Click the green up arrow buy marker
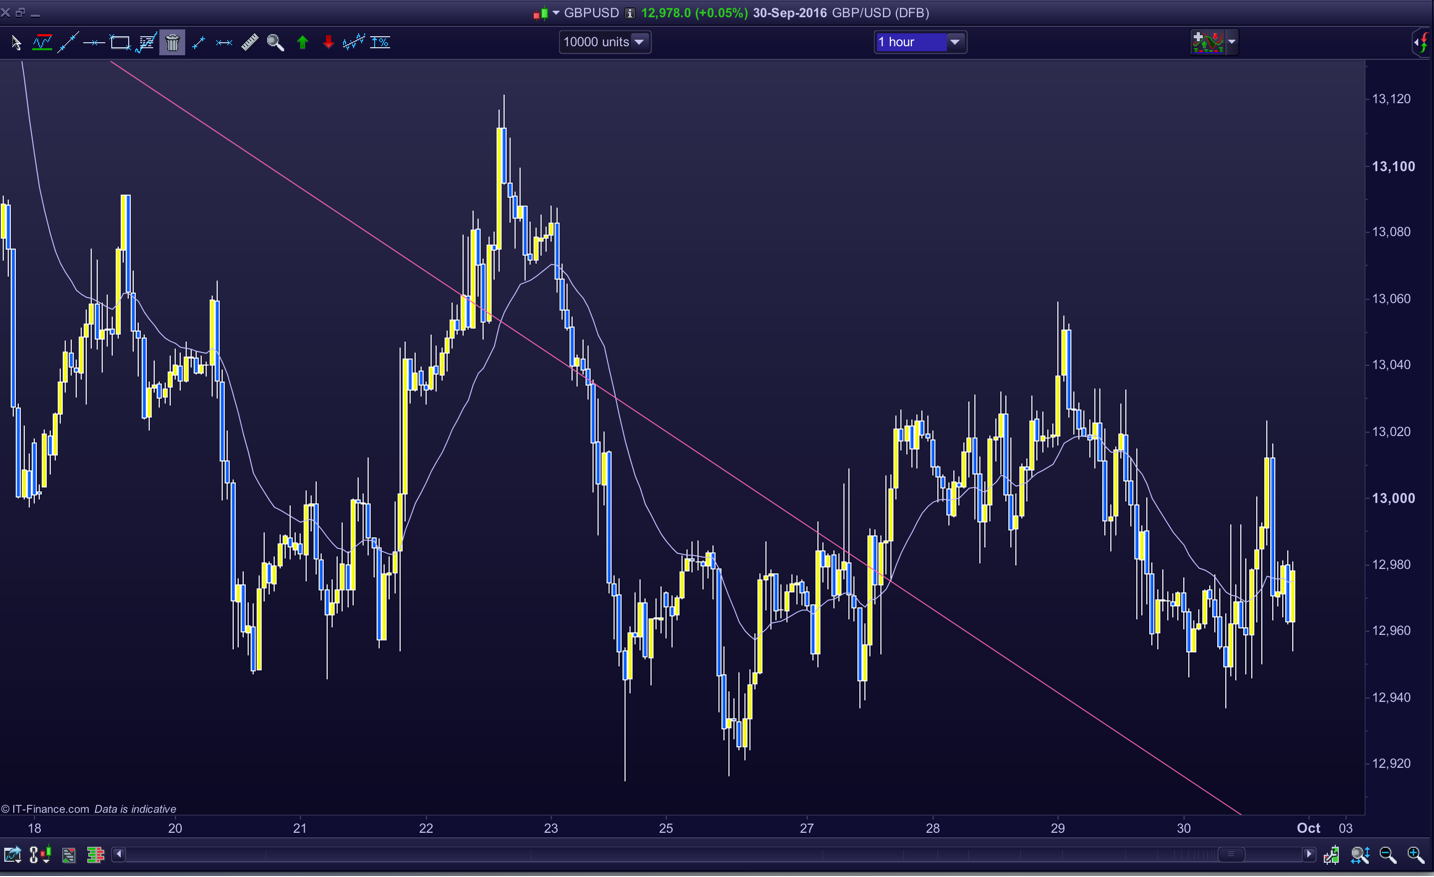The width and height of the screenshot is (1434, 877). pyautogui.click(x=302, y=42)
